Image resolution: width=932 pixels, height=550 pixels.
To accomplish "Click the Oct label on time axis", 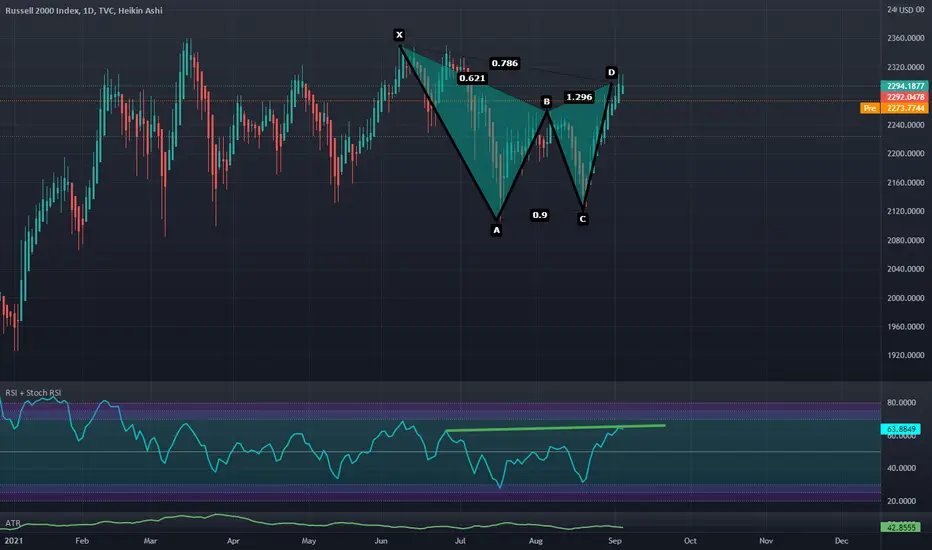I will tap(690, 540).
